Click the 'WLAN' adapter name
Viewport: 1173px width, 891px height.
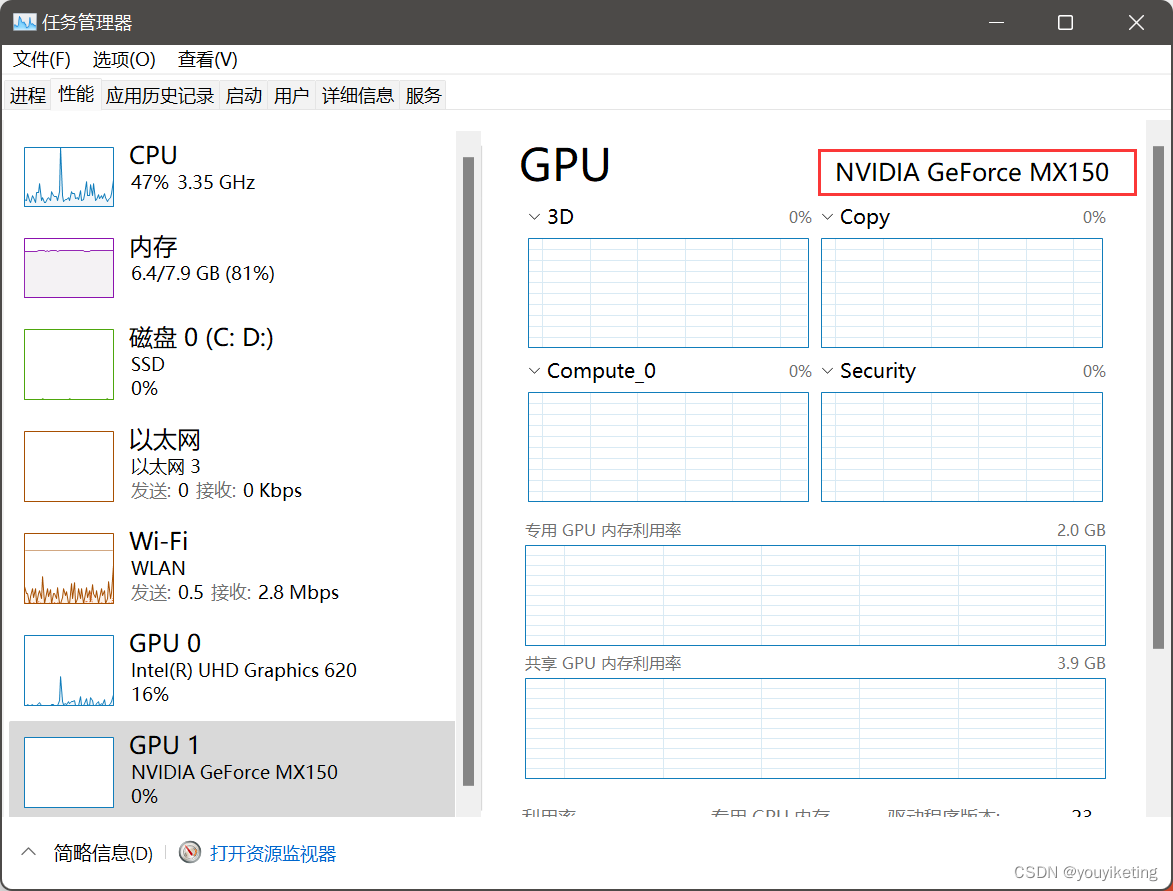point(158,569)
